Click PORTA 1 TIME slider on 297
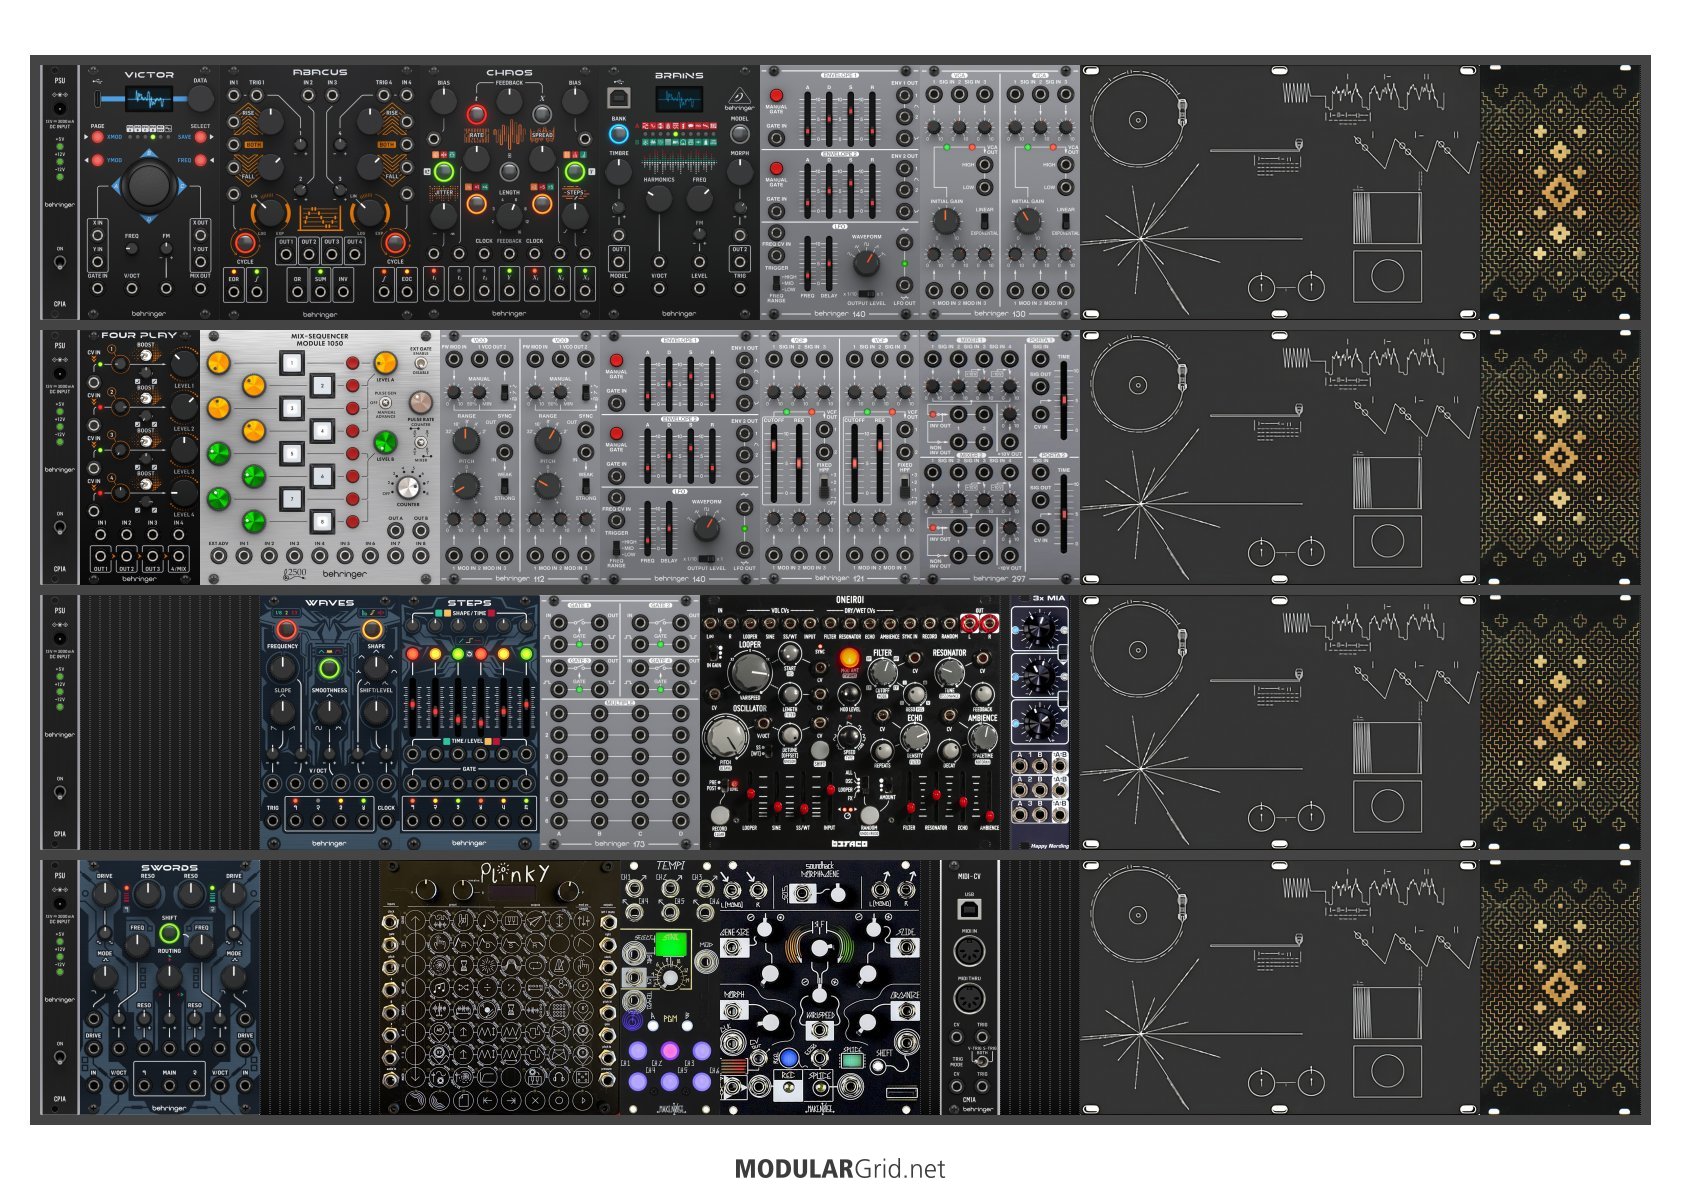1681x1190 pixels. coord(1064,398)
